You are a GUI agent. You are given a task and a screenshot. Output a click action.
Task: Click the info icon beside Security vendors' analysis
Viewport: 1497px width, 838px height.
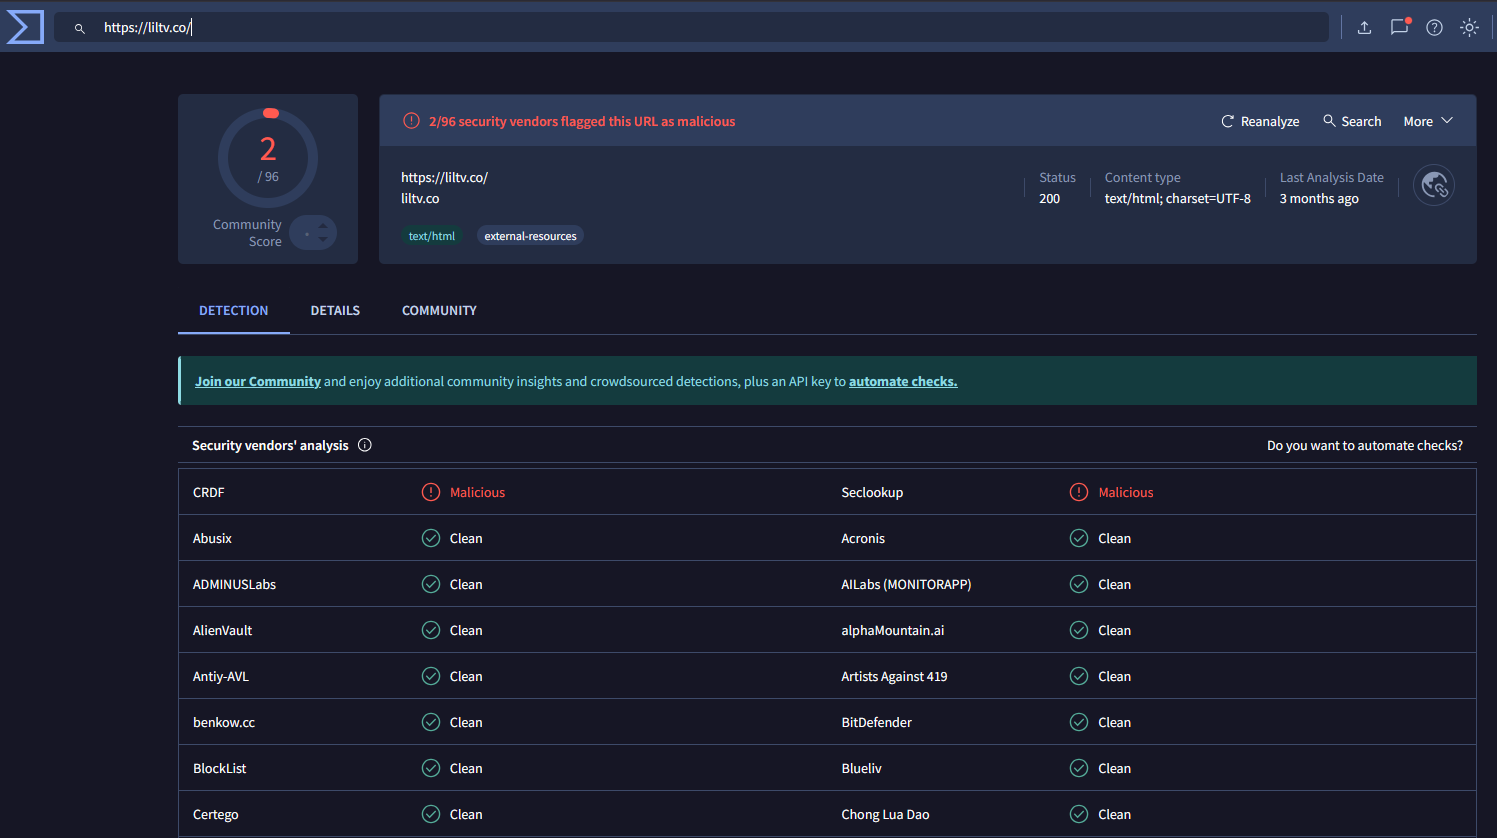pos(365,445)
